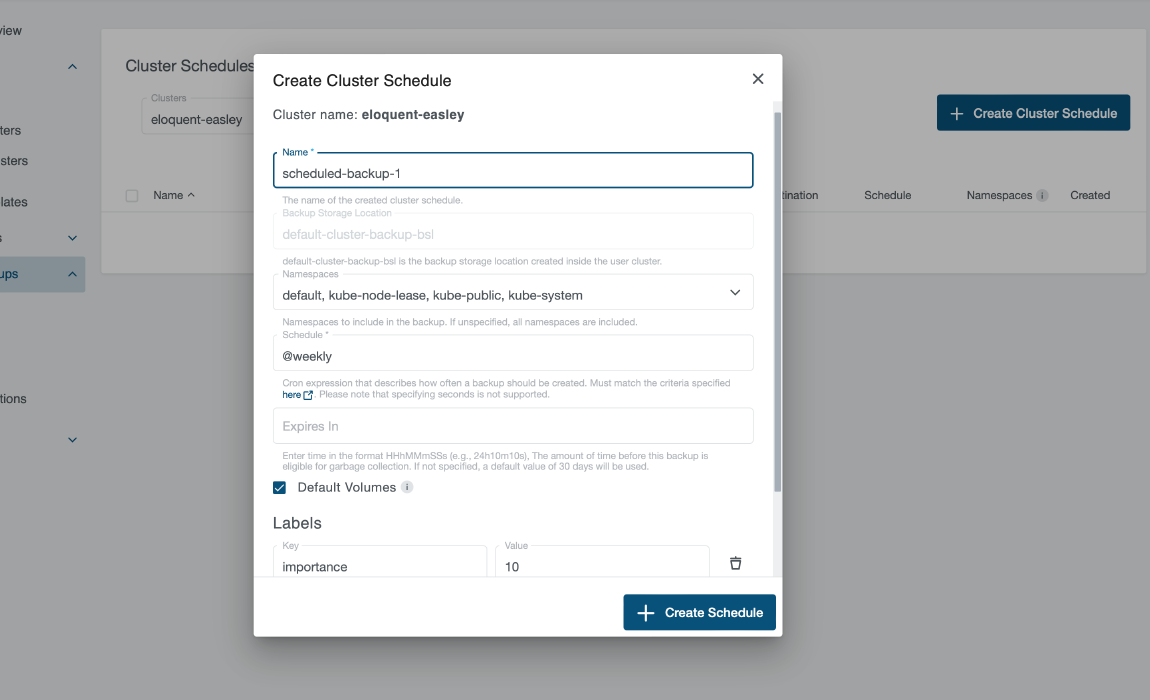The height and width of the screenshot is (700, 1150).
Task: Submit the form with Create Schedule button
Action: (699, 612)
